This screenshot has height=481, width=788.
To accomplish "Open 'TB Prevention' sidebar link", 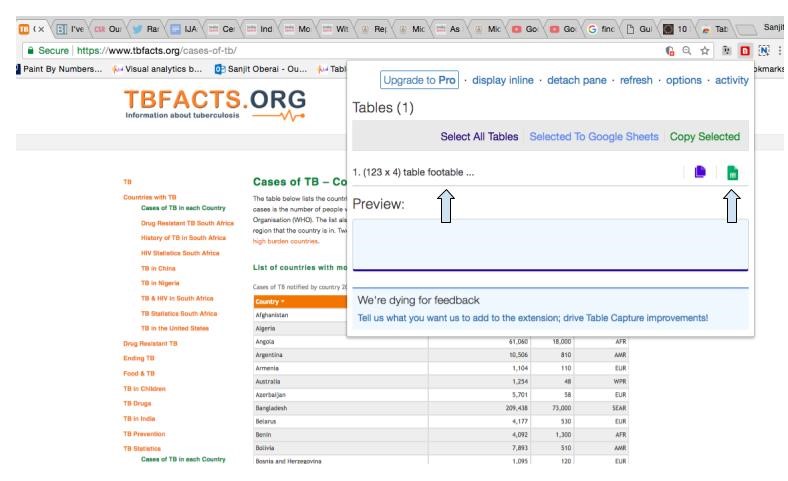I will click(144, 433).
